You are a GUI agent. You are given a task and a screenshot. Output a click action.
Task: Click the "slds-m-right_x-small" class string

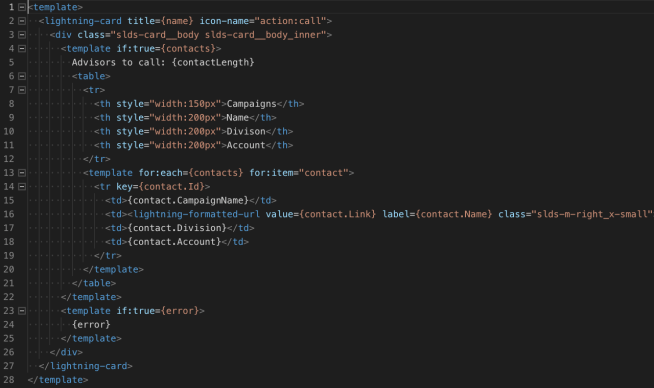point(592,214)
